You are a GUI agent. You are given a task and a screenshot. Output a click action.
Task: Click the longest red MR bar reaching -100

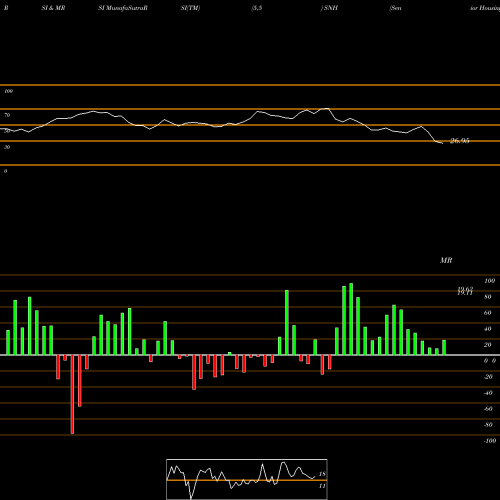72,394
